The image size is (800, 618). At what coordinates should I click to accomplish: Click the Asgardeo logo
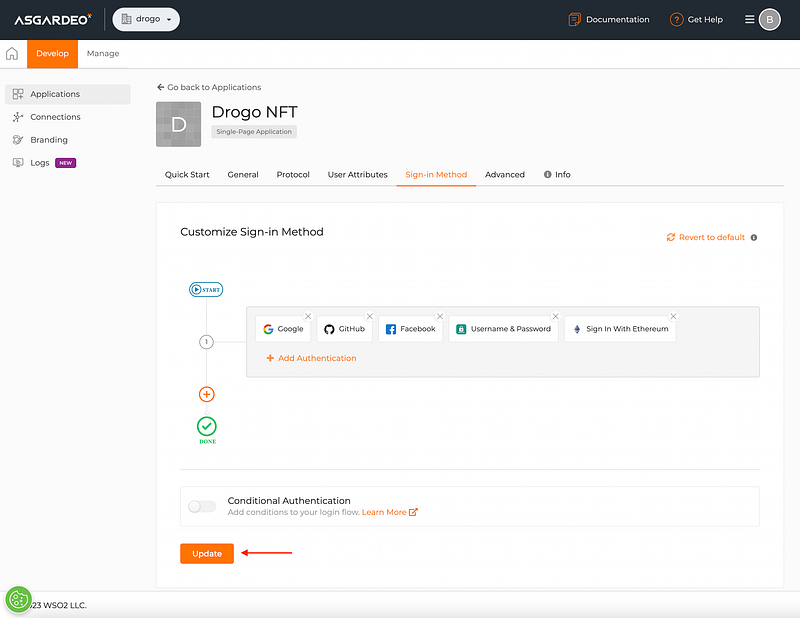53,20
